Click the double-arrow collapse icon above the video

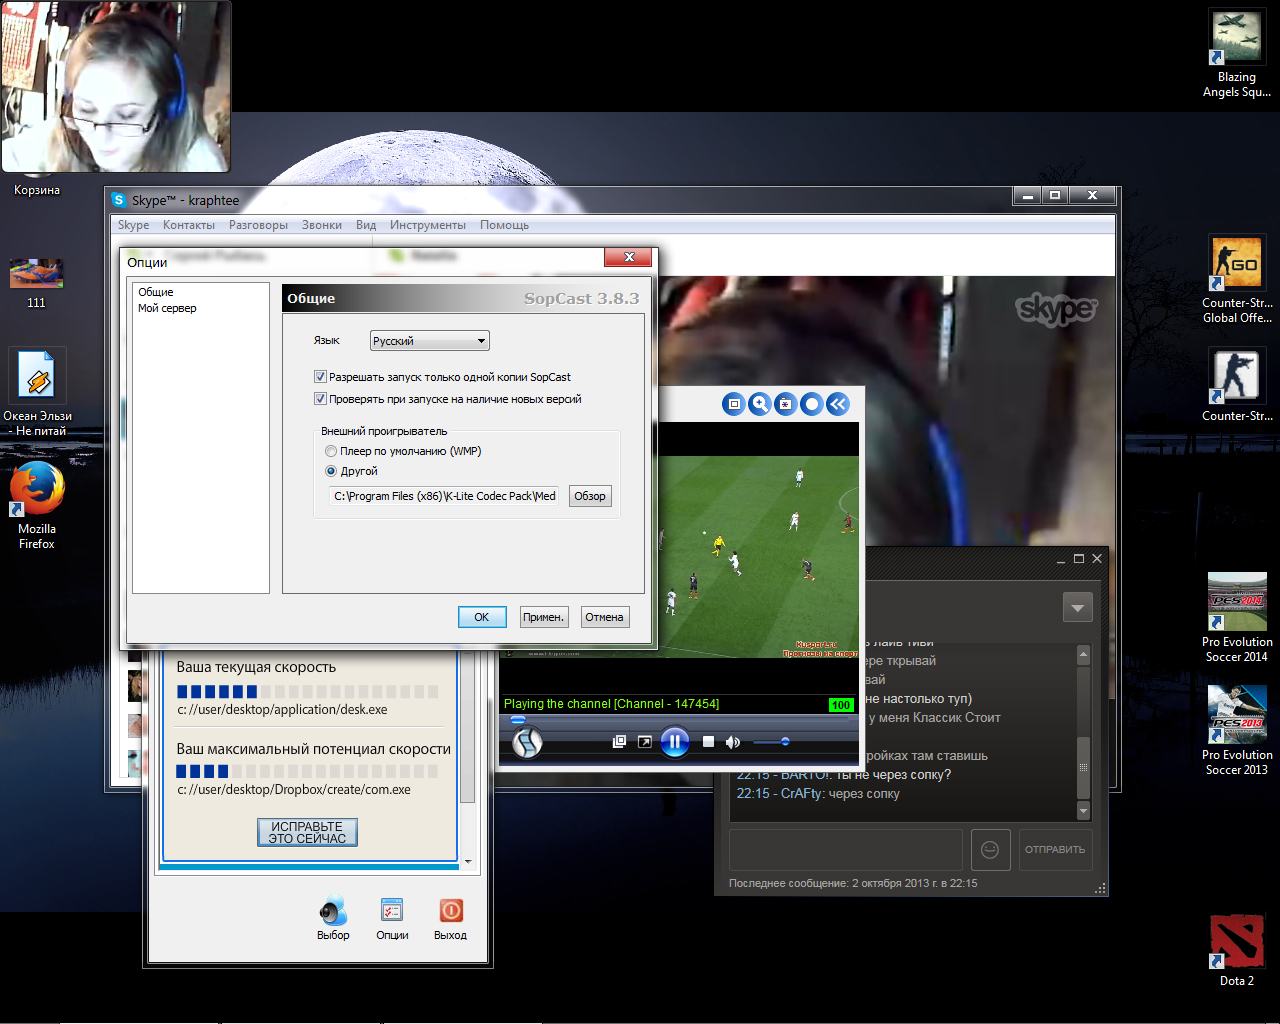838,404
